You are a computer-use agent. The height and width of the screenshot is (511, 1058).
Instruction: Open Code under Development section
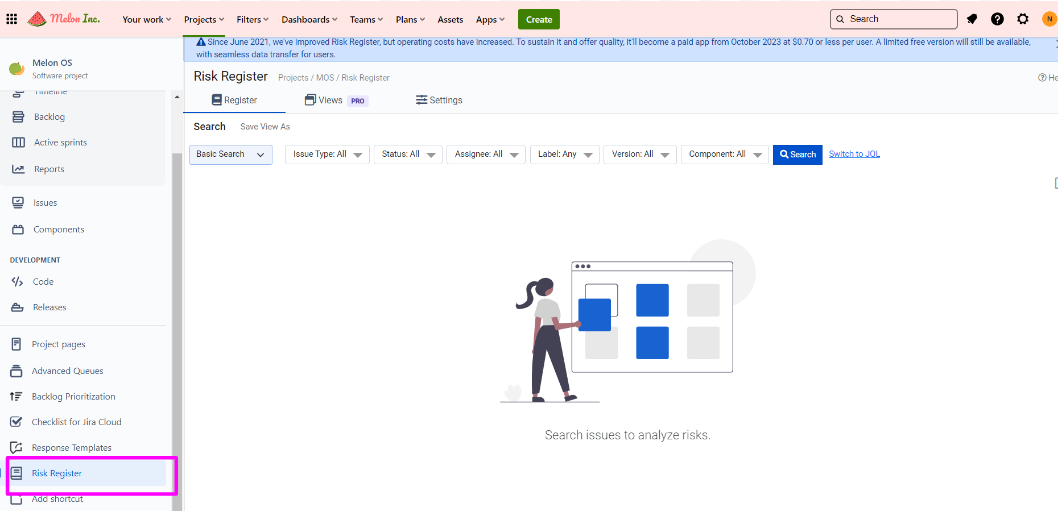43,282
